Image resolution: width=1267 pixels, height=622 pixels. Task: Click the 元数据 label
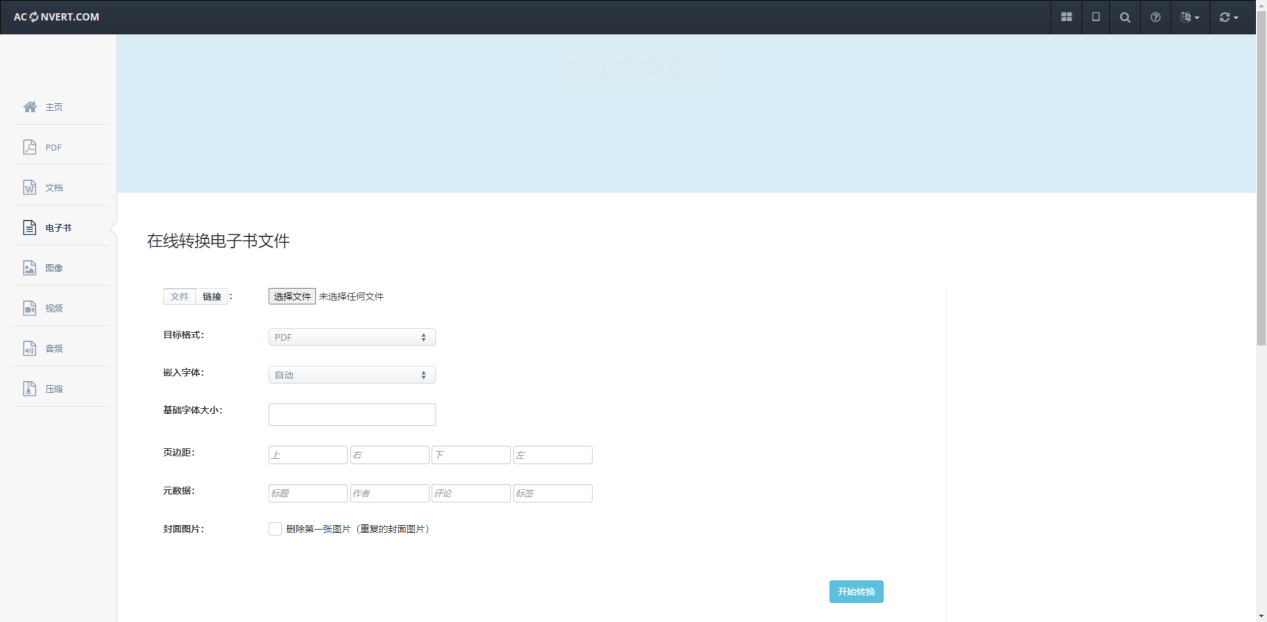coord(179,490)
